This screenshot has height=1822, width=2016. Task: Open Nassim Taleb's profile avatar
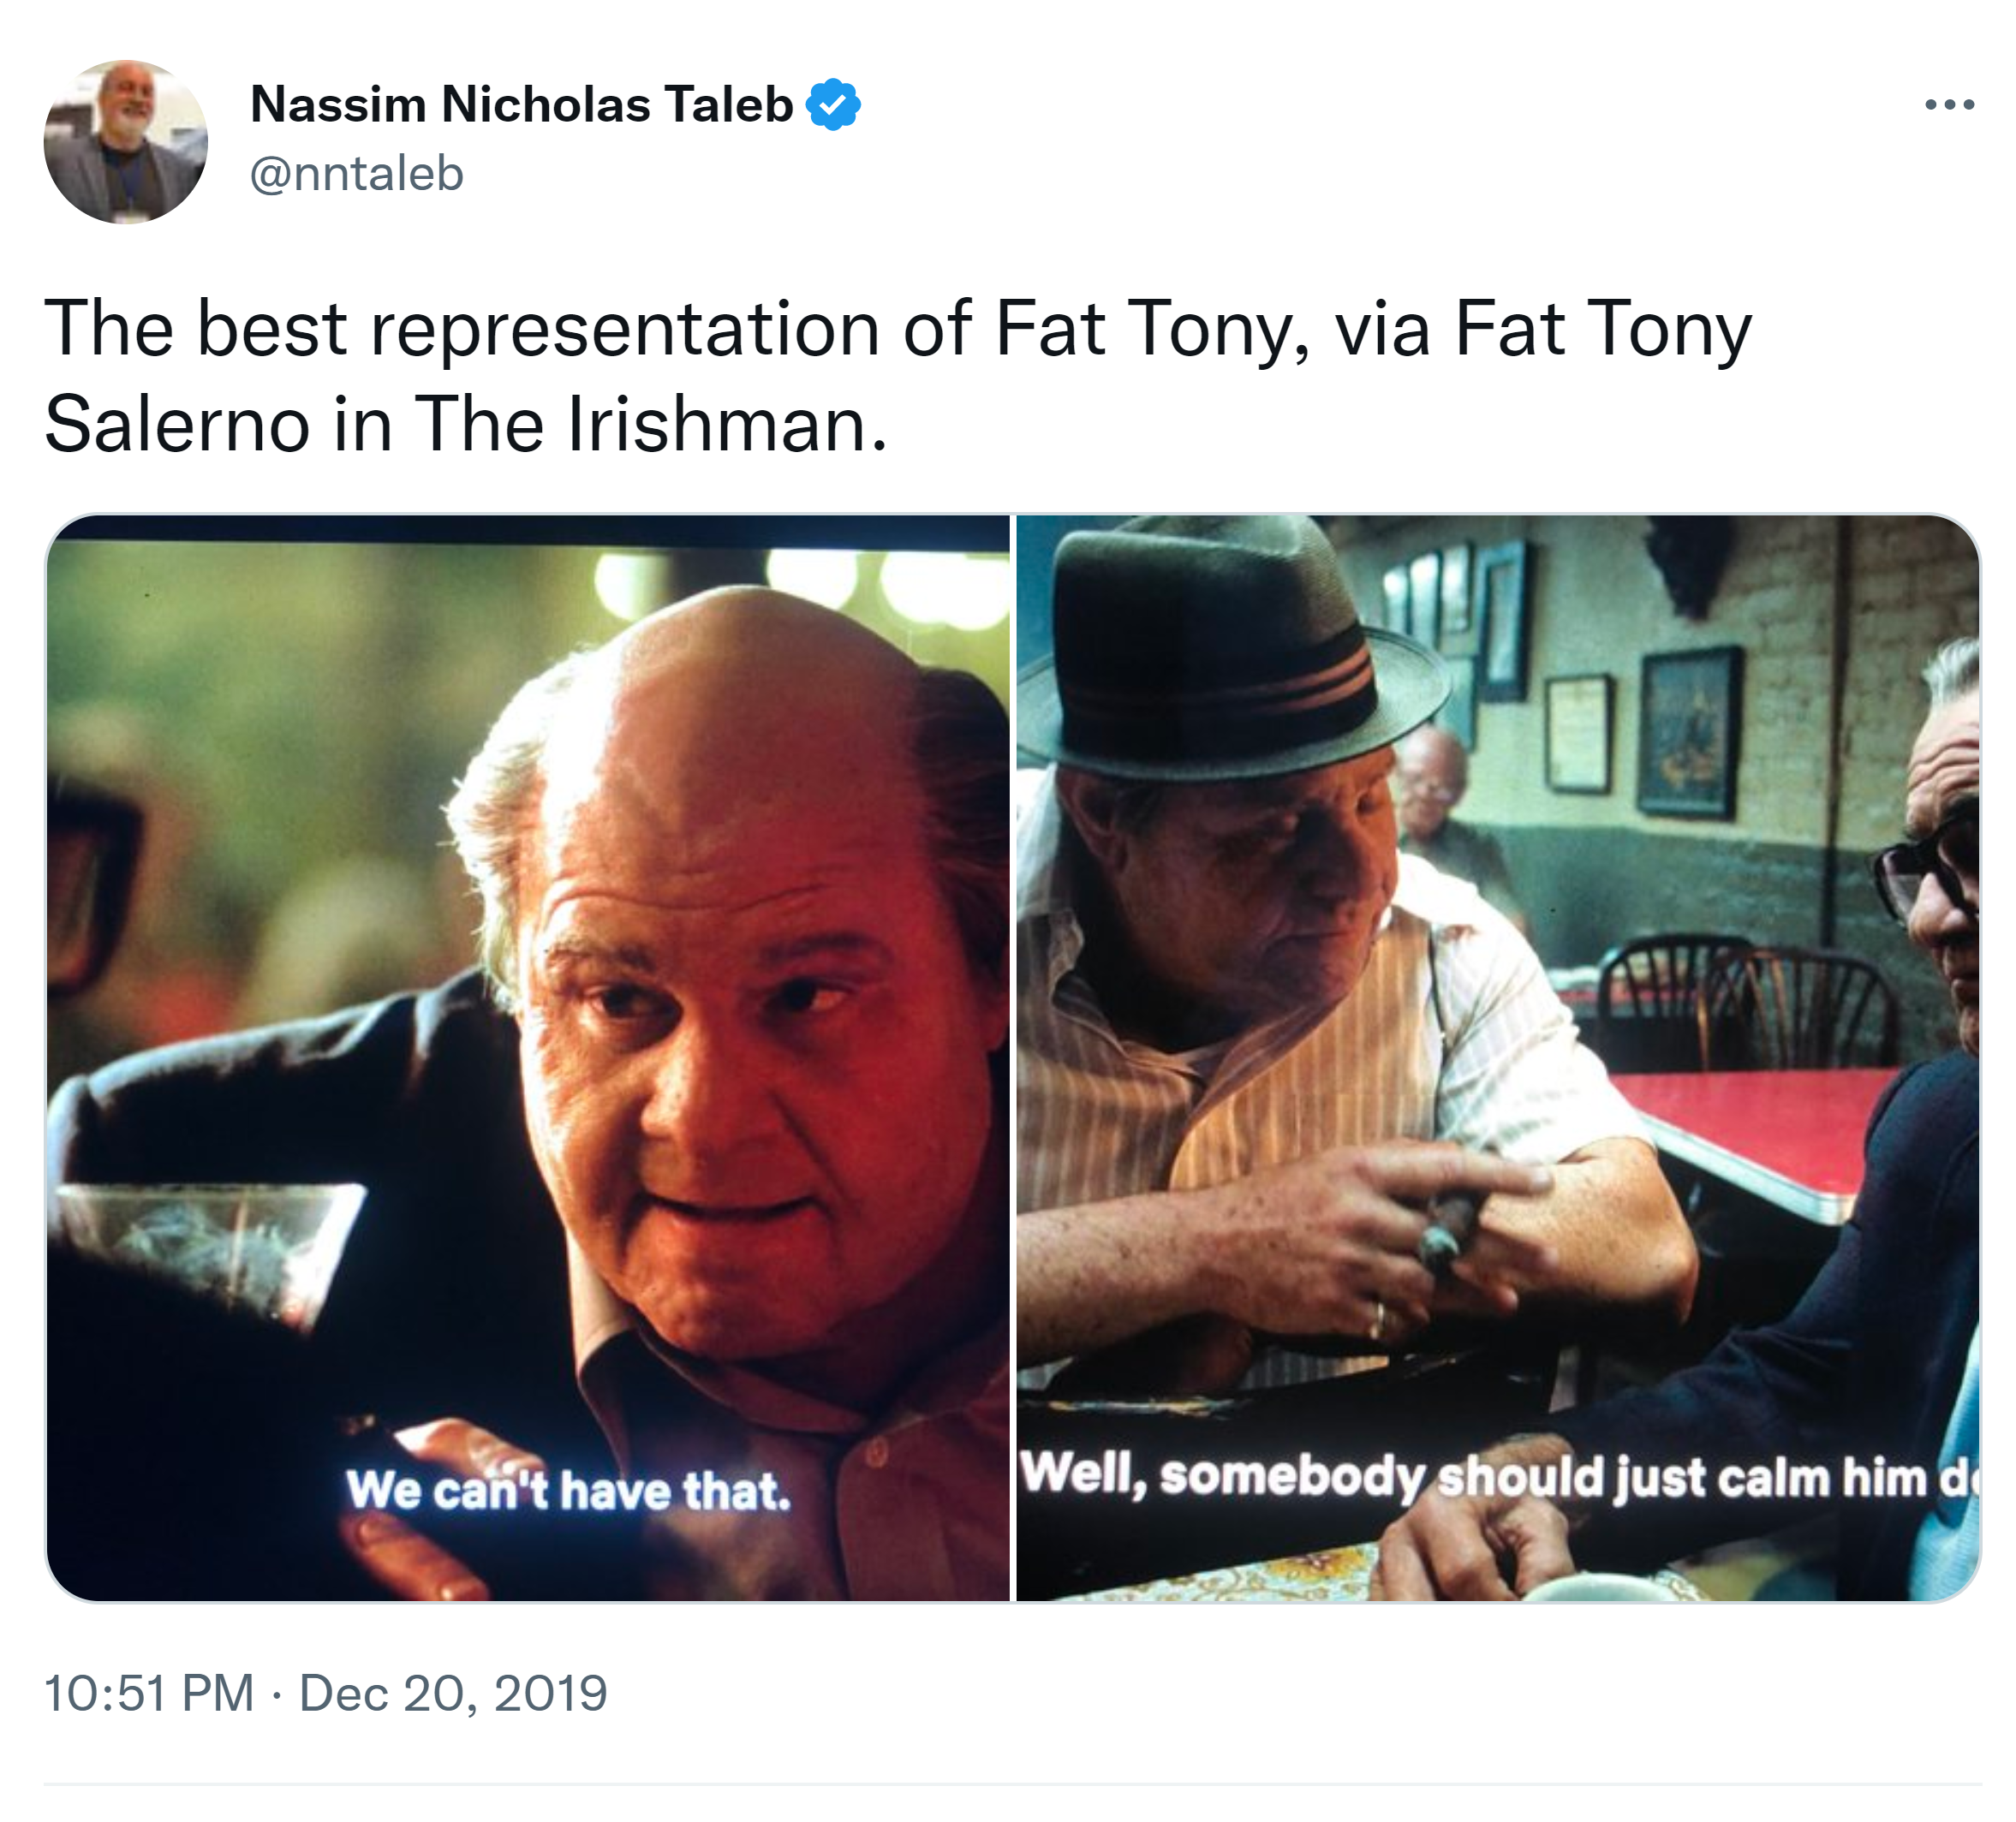(x=126, y=142)
